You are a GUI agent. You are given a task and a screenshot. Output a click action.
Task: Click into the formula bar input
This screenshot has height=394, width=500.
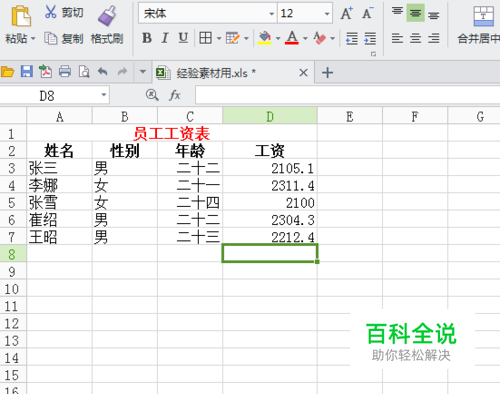click(x=347, y=95)
